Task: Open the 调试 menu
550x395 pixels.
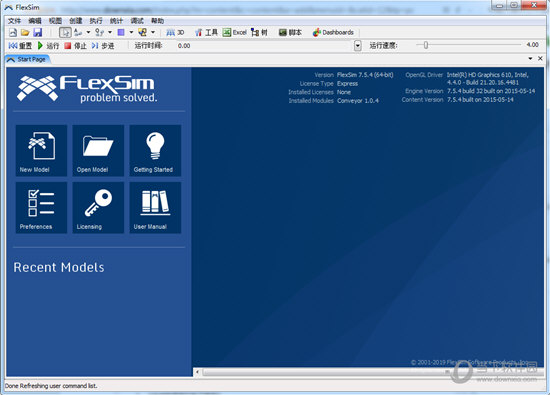Action: [137, 21]
